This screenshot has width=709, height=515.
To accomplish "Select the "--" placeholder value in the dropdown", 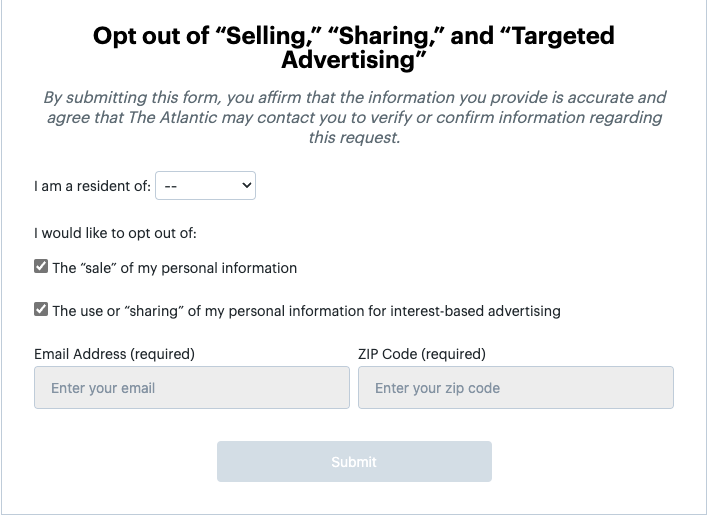I will coord(171,186).
